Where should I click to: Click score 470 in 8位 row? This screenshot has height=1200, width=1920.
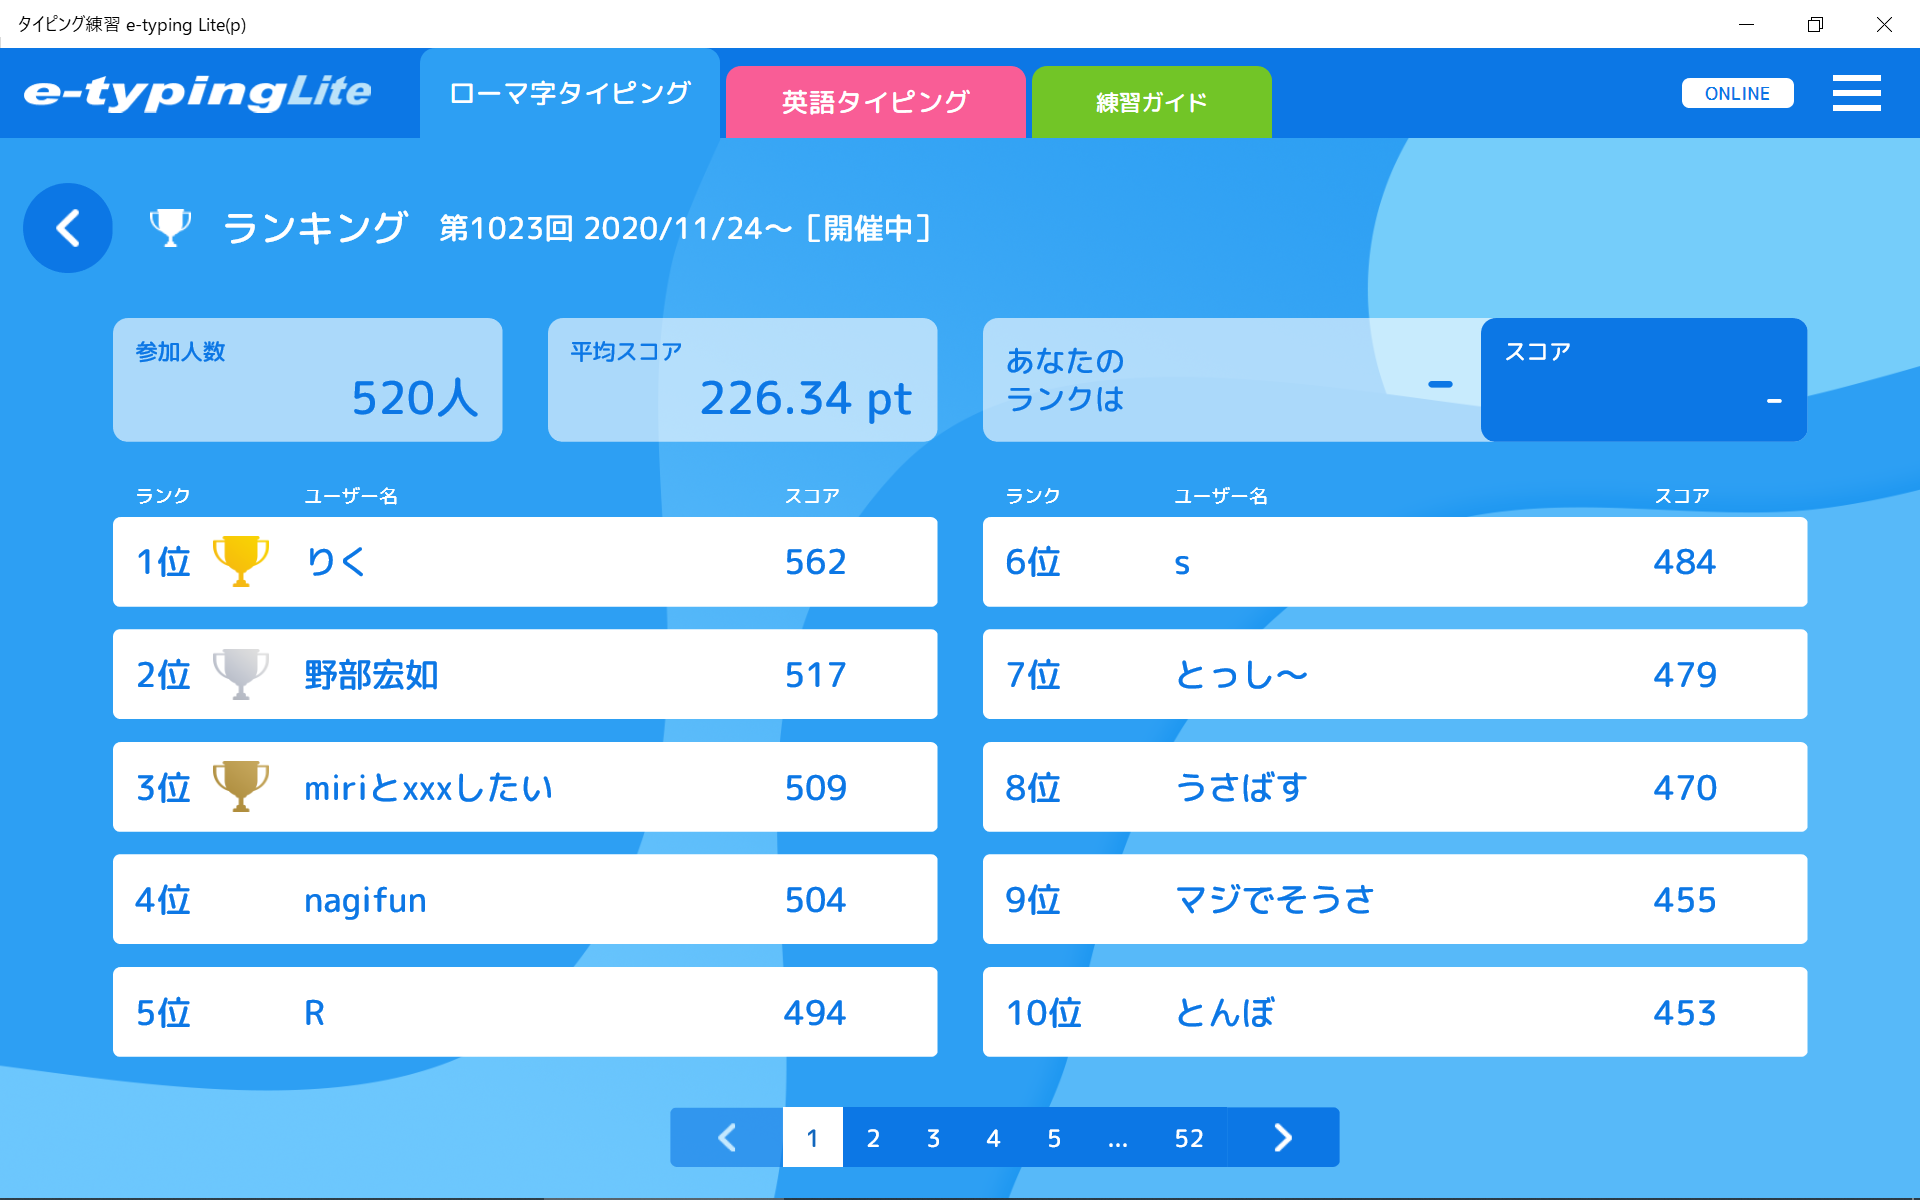(1684, 788)
